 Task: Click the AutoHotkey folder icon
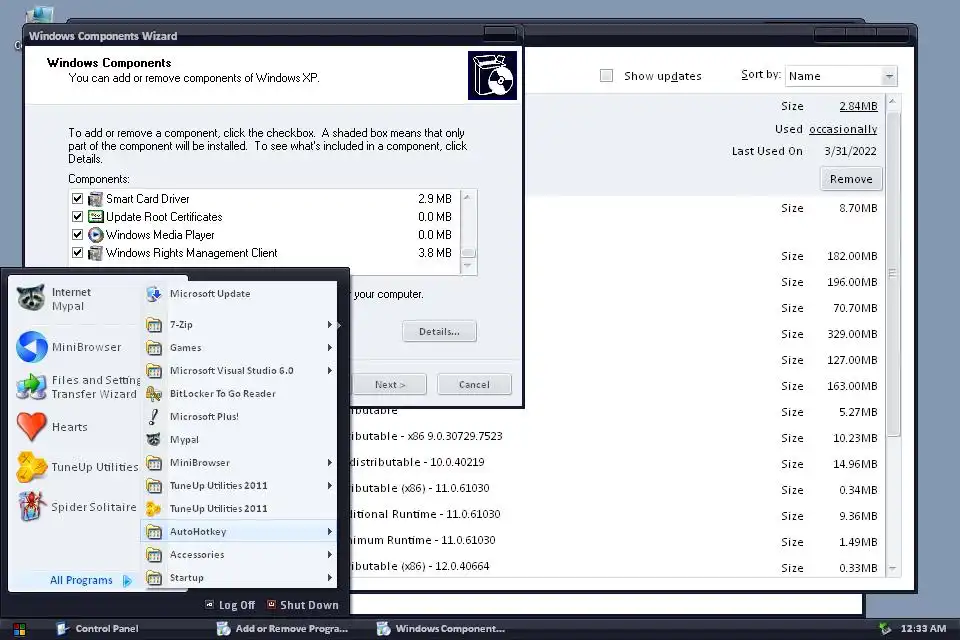tap(154, 532)
